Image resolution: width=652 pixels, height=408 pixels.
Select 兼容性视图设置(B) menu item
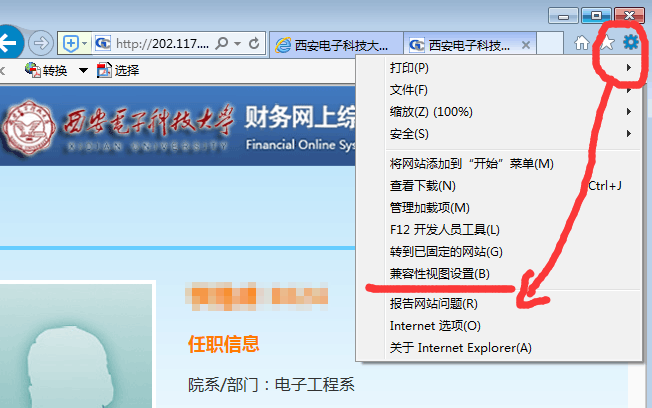point(440,274)
